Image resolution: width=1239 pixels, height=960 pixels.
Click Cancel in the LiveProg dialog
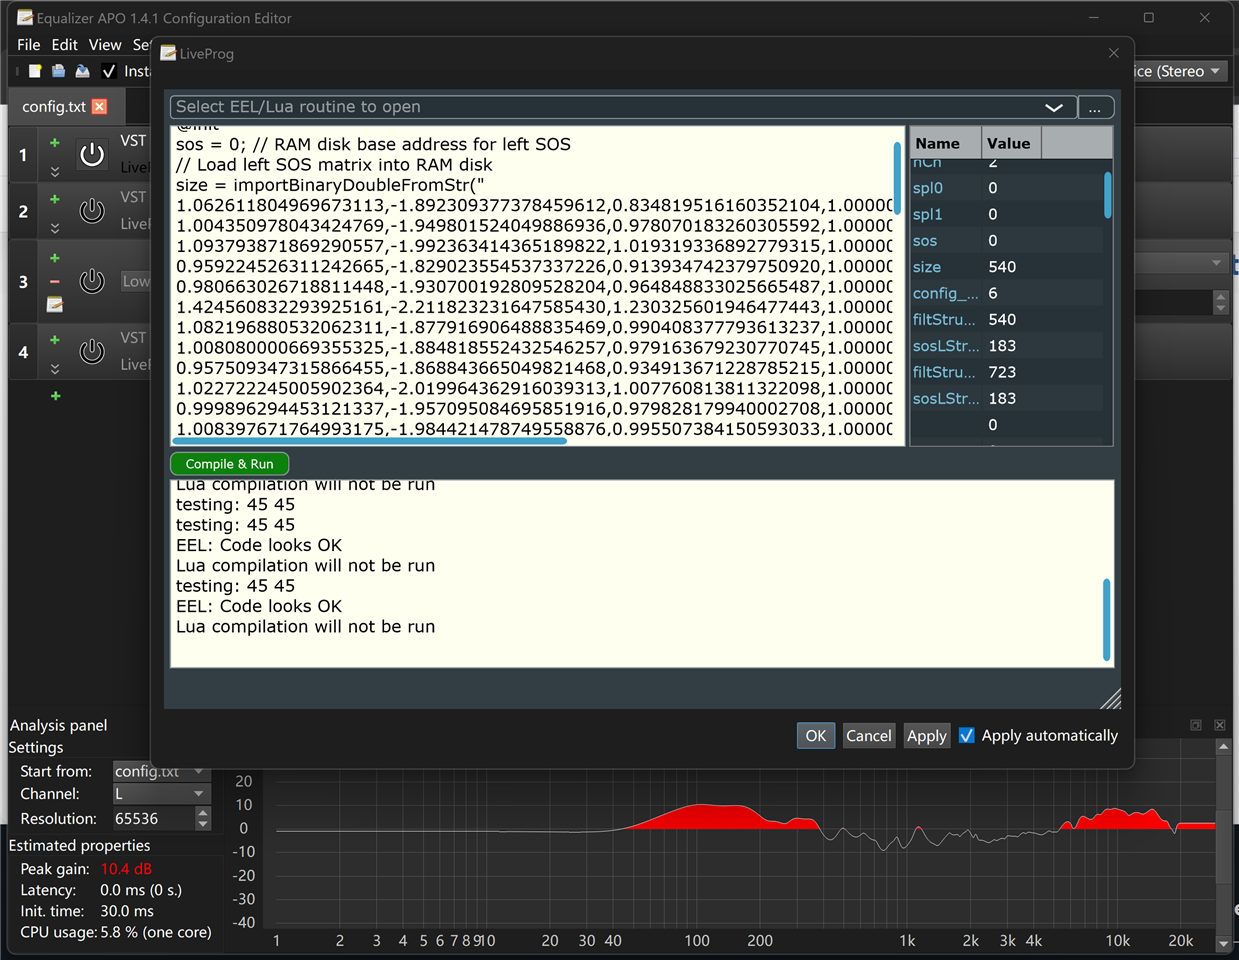pyautogui.click(x=868, y=736)
